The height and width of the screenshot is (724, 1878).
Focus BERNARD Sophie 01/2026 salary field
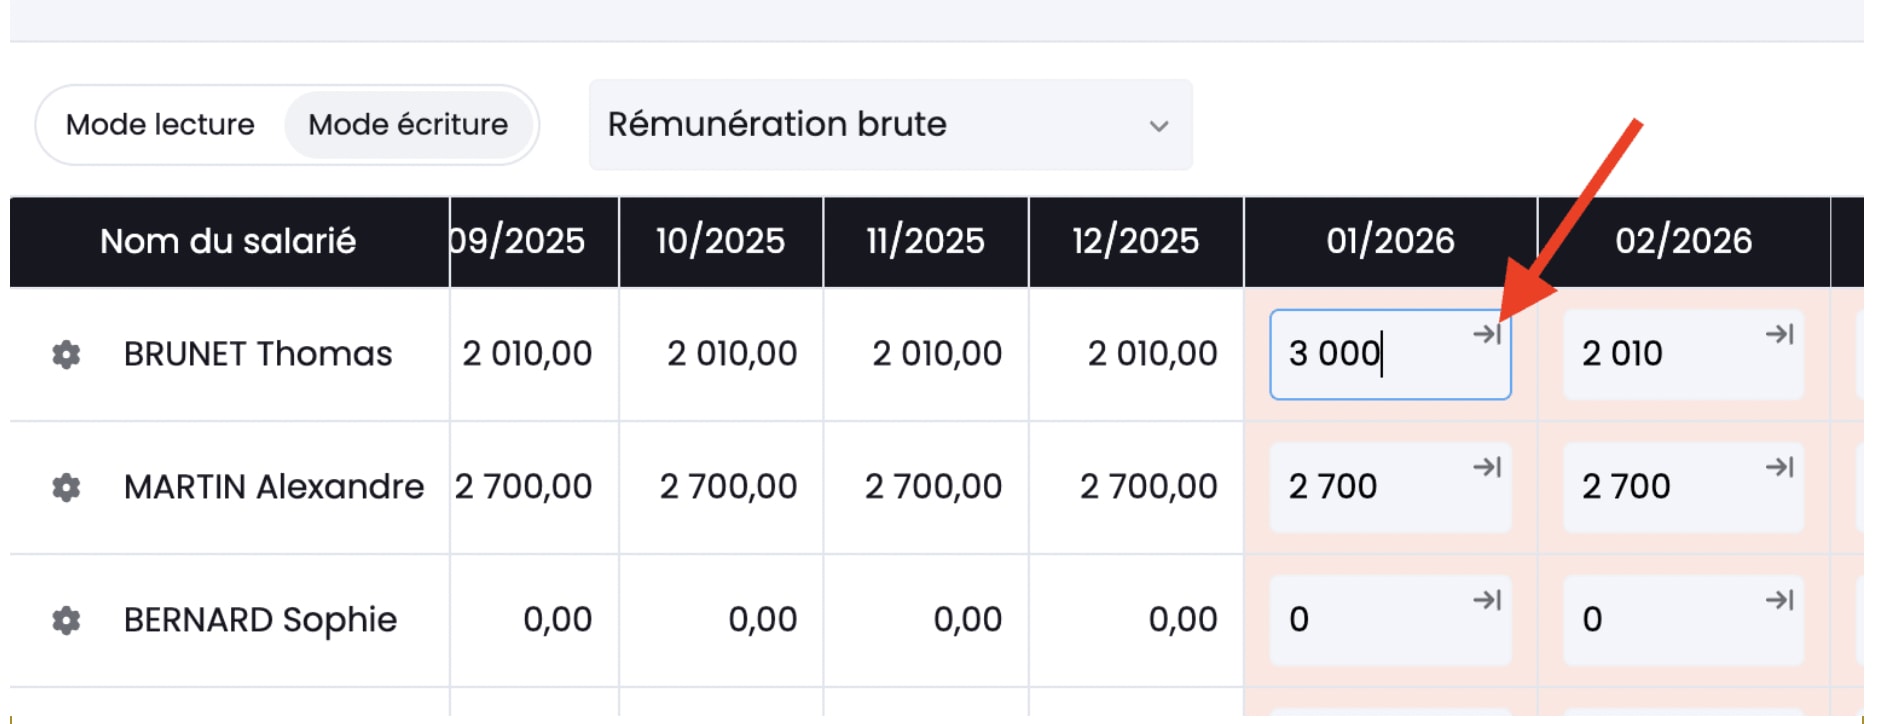point(1370,620)
